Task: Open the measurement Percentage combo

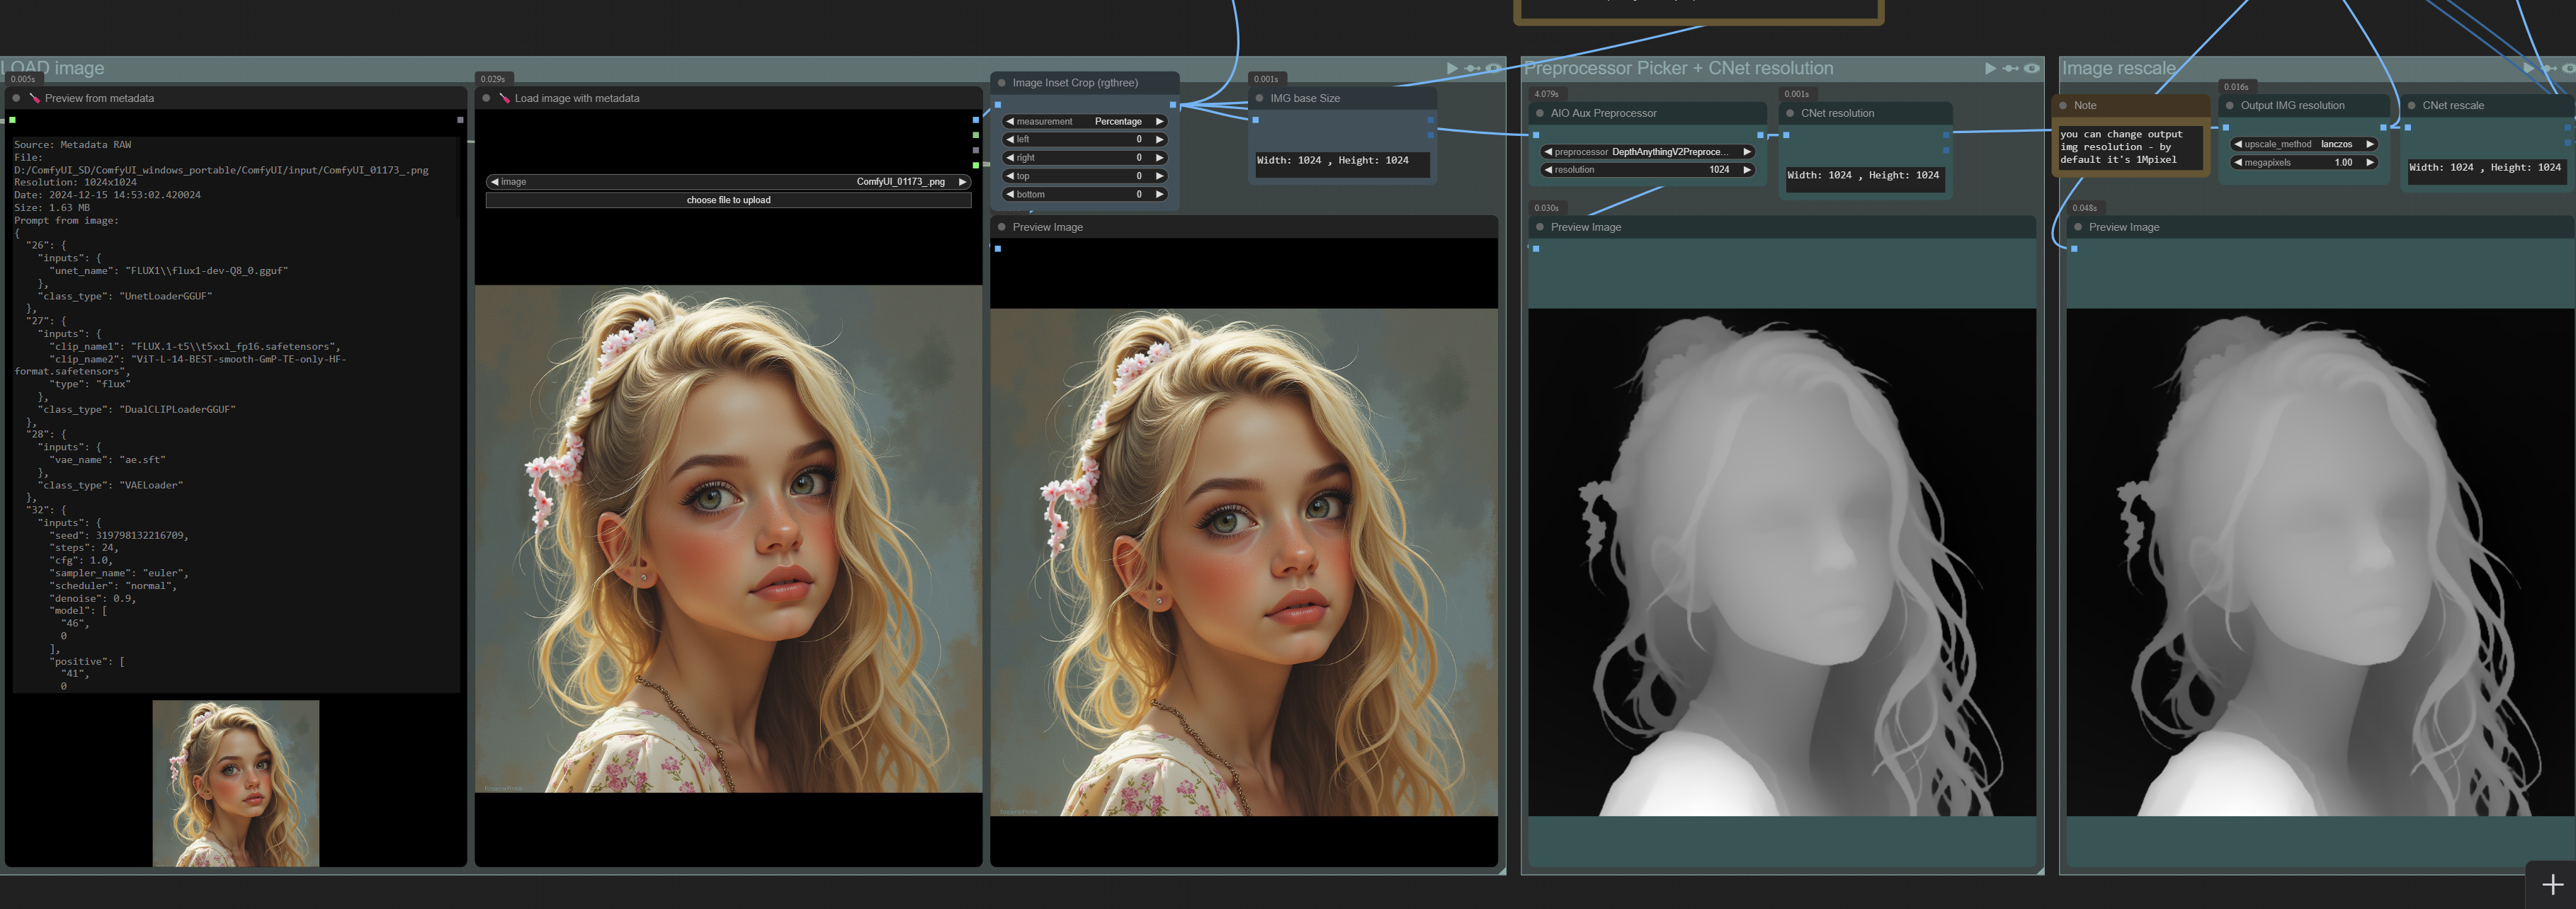Action: click(x=1085, y=121)
